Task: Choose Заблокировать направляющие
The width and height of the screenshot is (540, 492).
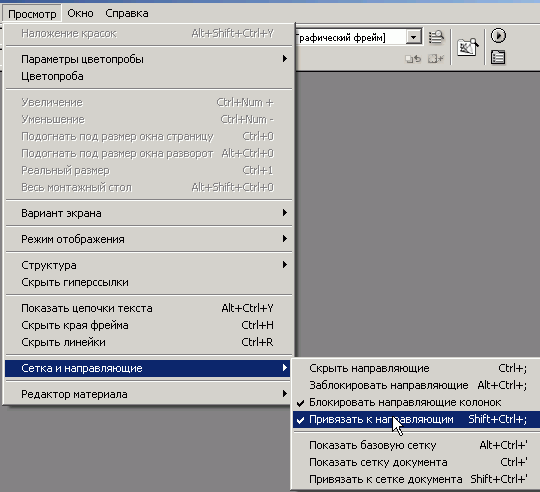Action: pyautogui.click(x=416, y=385)
